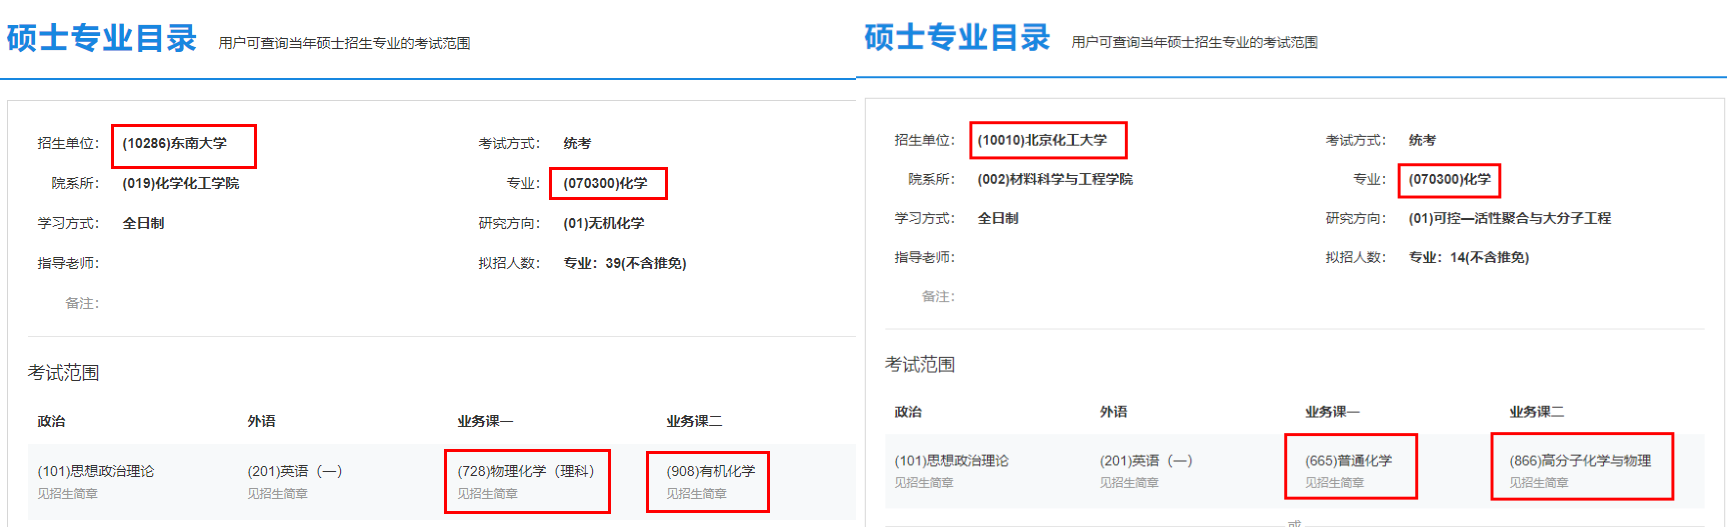The width and height of the screenshot is (1727, 527).
Task: Click 指导老师 label on the 东南大学 page
Action: [x=68, y=263]
